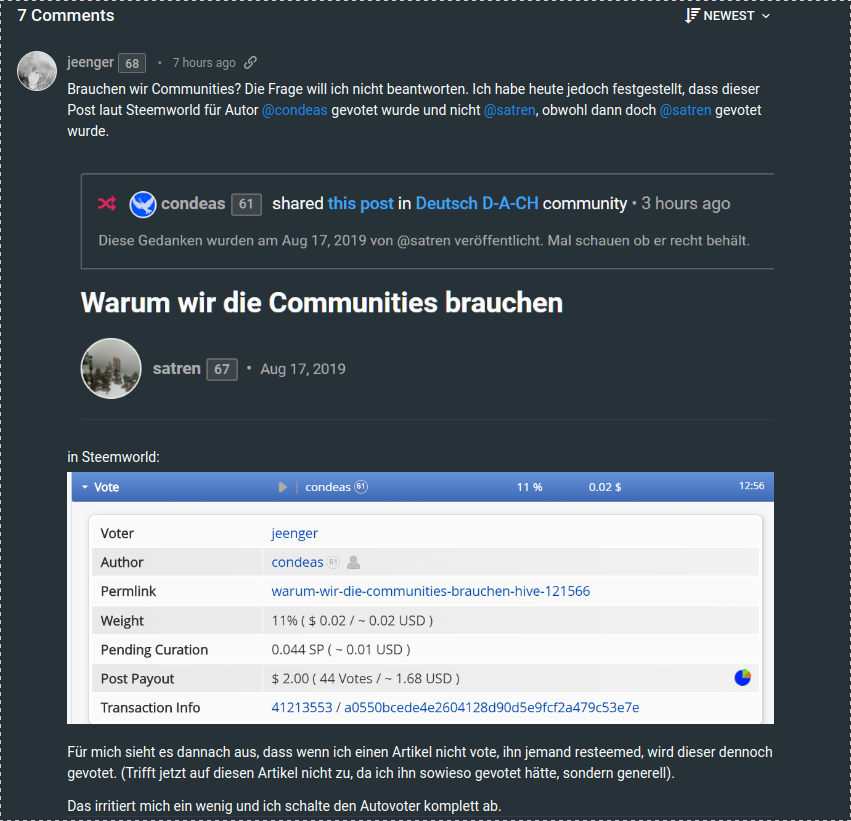851x821 pixels.
Task: Click jeenger's profile avatar
Action: coord(37,69)
